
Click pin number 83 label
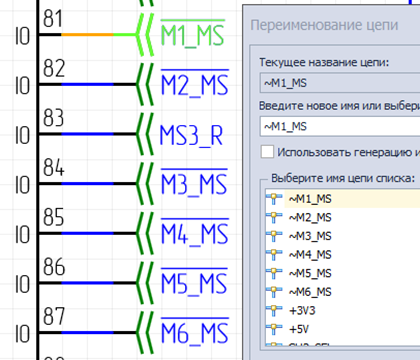[53, 118]
